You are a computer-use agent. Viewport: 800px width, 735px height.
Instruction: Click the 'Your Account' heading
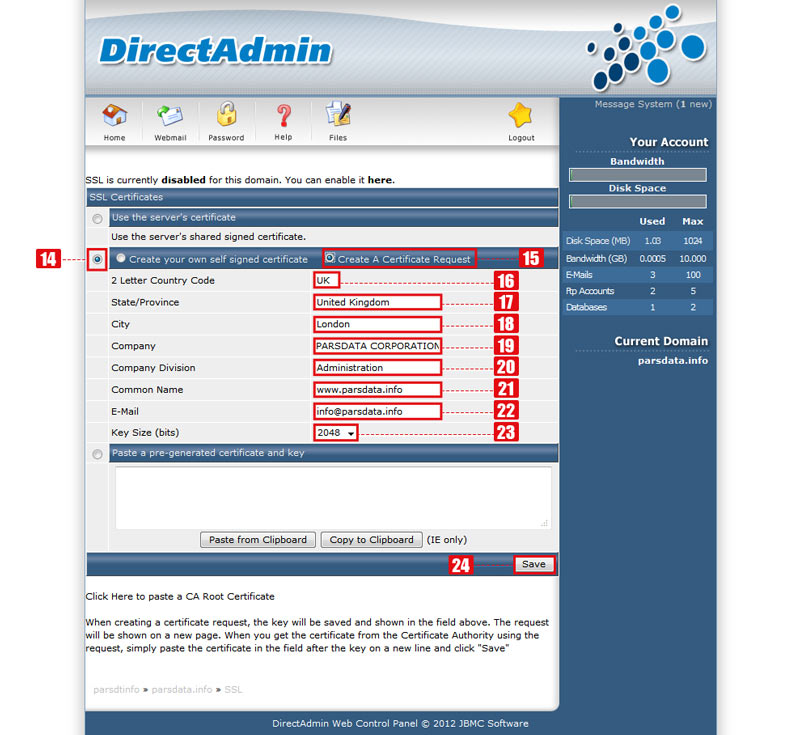[668, 142]
